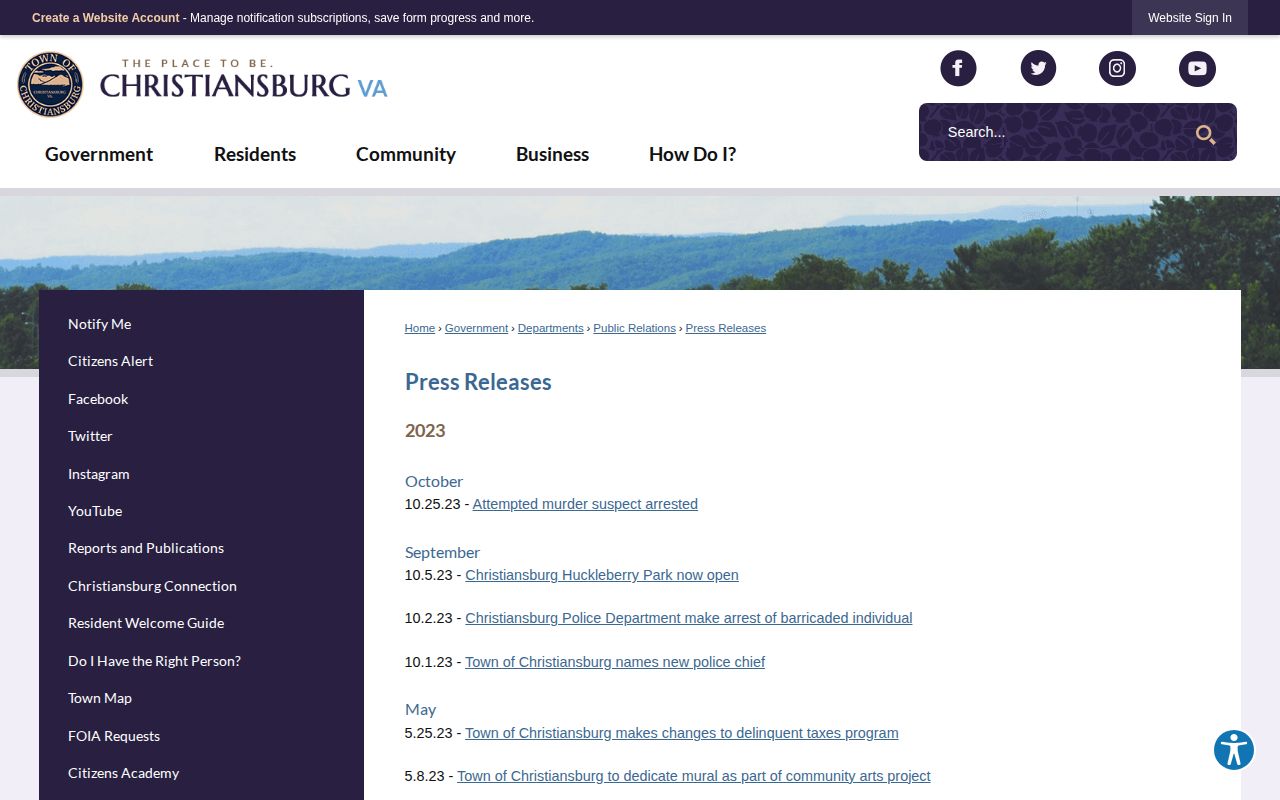Open the Business menu
Image resolution: width=1280 pixels, height=800 pixels.
552,154
